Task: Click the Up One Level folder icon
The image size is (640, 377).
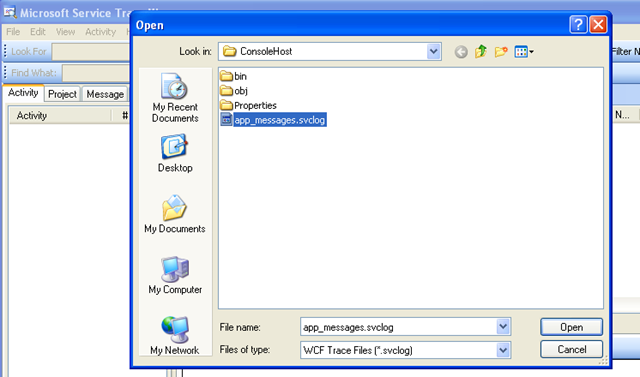Action: pyautogui.click(x=481, y=51)
